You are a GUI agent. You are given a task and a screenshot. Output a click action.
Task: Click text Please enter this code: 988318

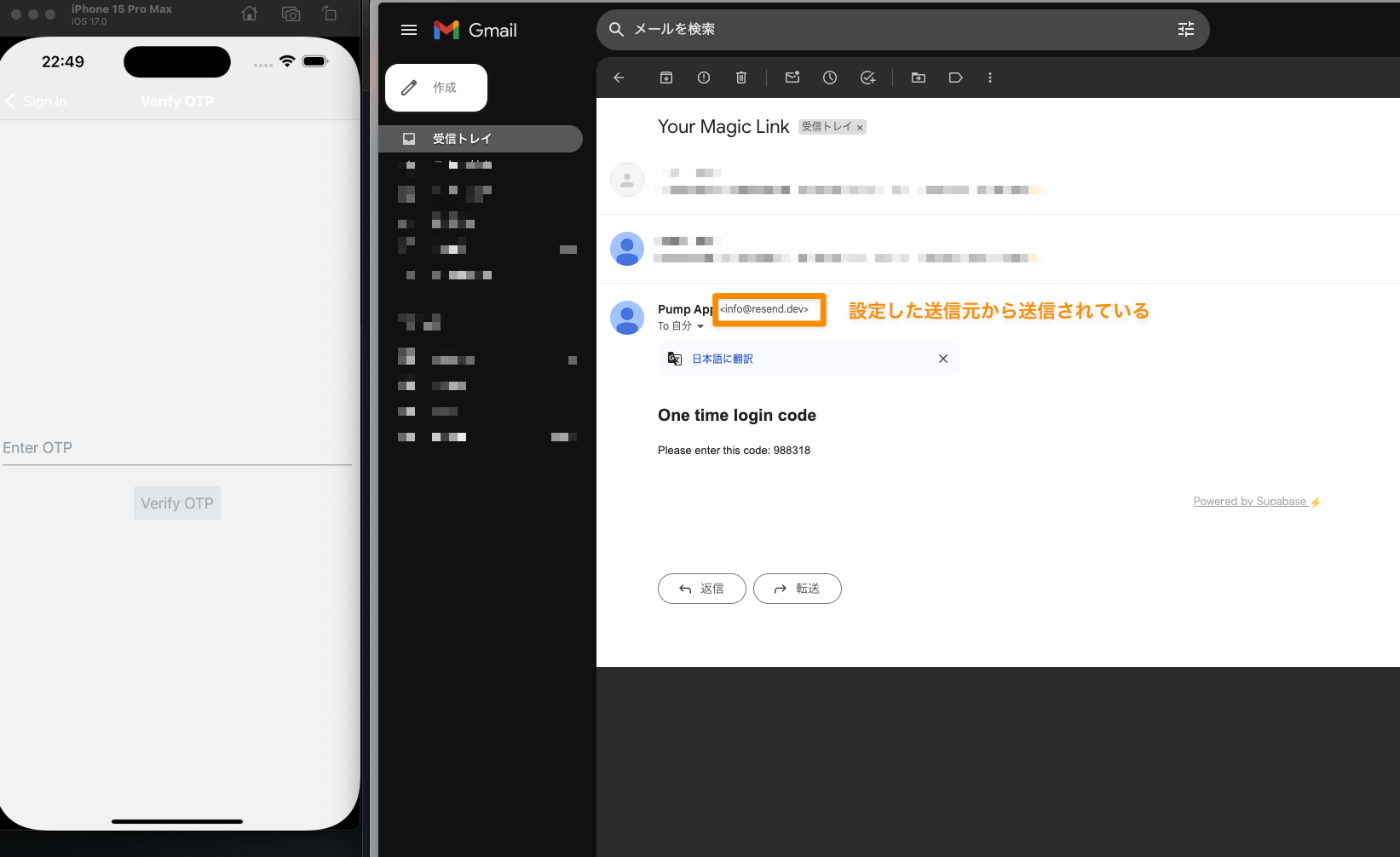(734, 450)
